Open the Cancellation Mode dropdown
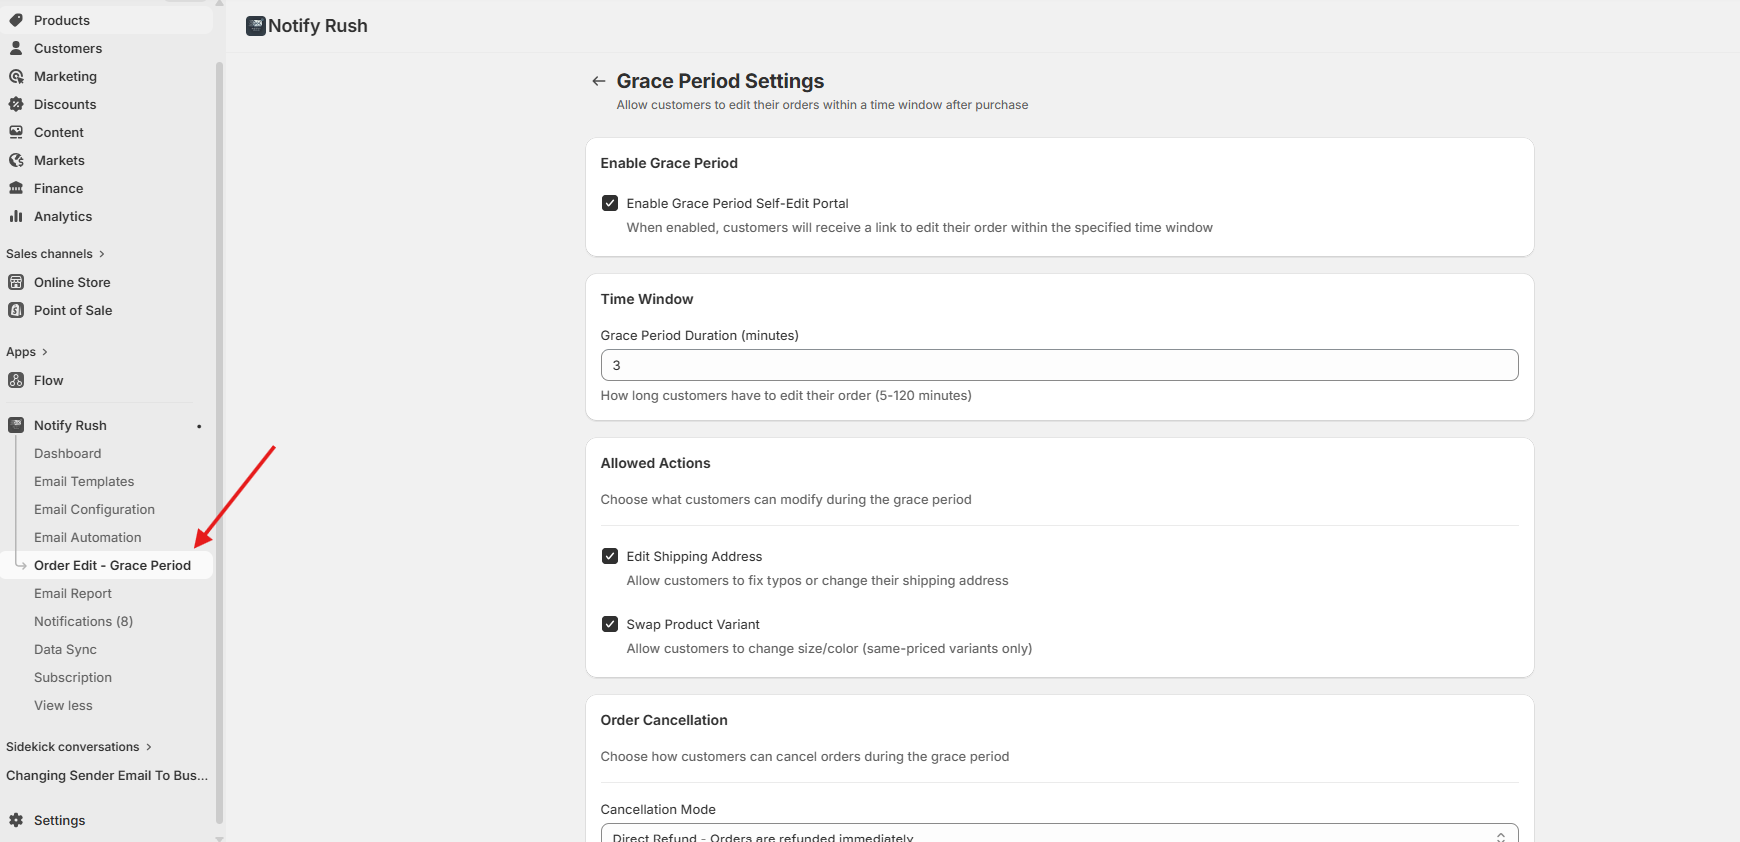This screenshot has height=842, width=1740. [x=1059, y=833]
